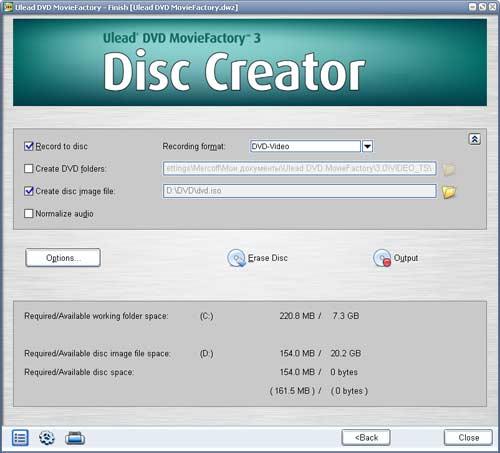Click the (D:) drive label
Image resolution: width=500 pixels, height=453 pixels.
206,354
